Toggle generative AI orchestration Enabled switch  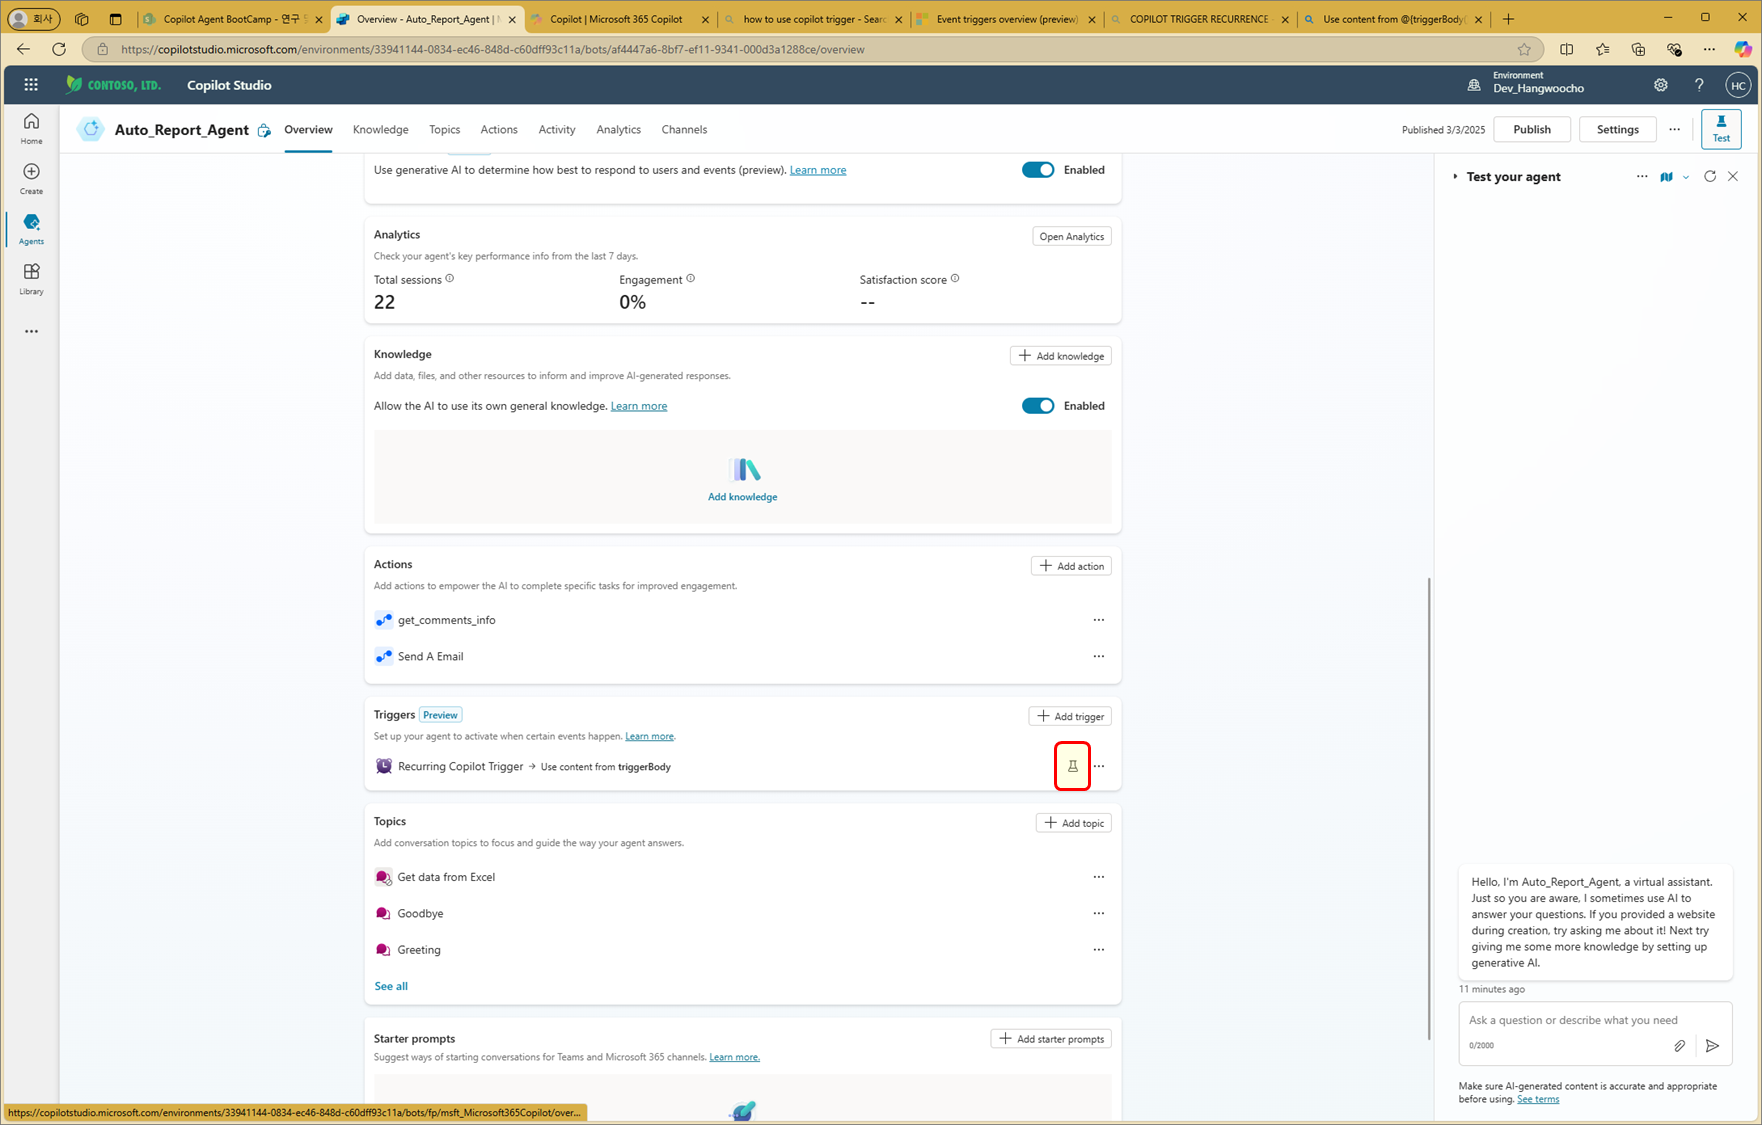tap(1038, 170)
